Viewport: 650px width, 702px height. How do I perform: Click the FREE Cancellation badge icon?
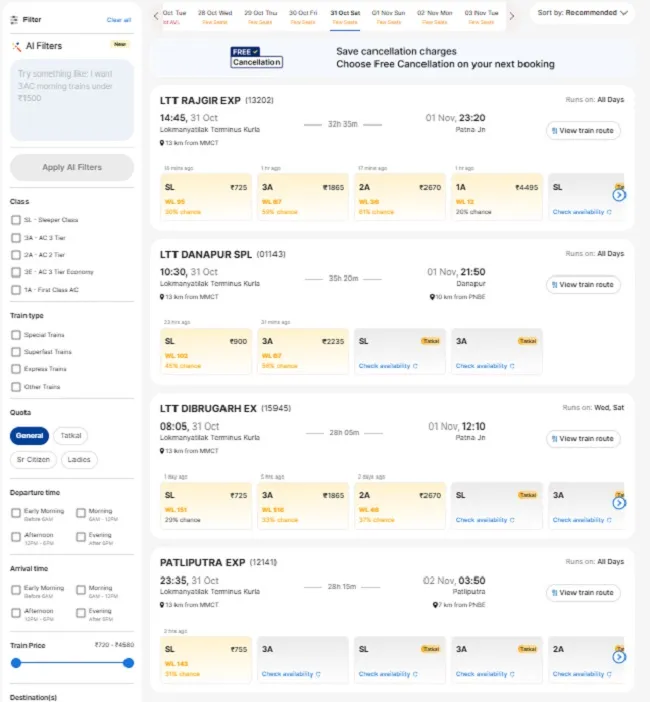click(x=257, y=57)
